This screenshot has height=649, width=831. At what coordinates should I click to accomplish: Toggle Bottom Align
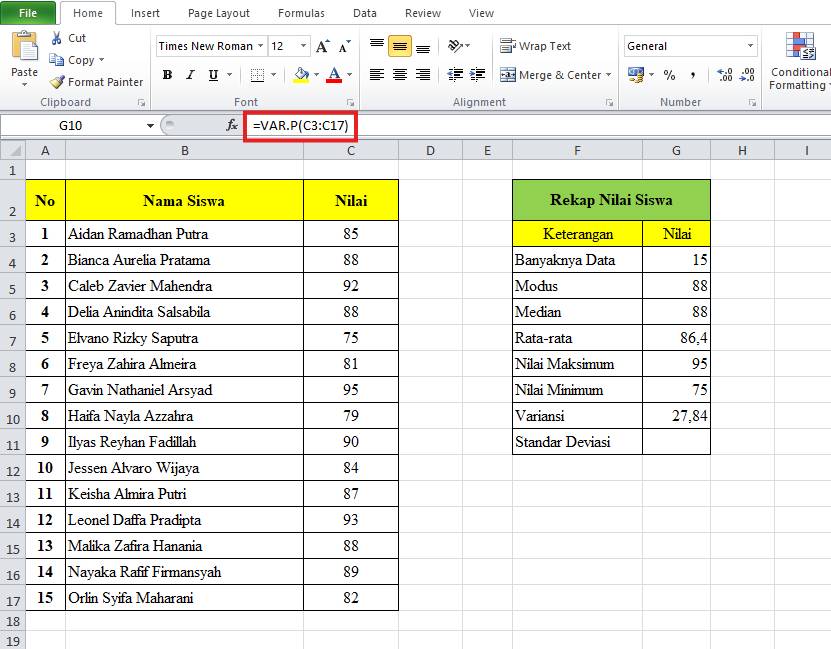point(423,46)
